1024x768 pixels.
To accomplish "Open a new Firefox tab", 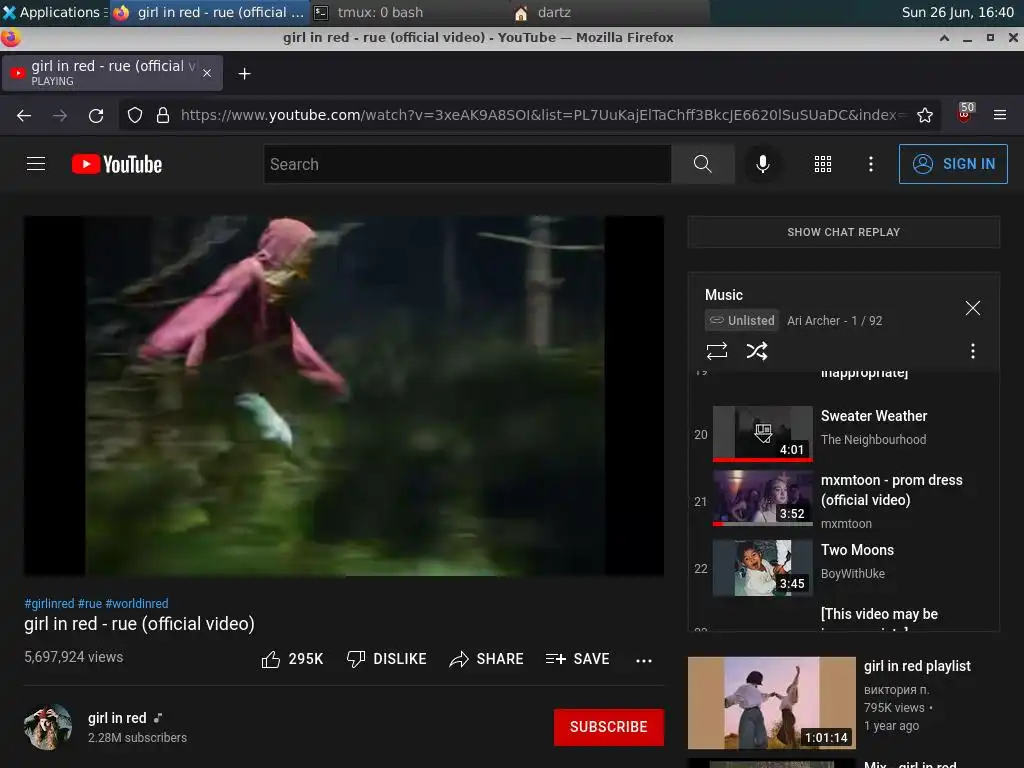I will point(244,74).
